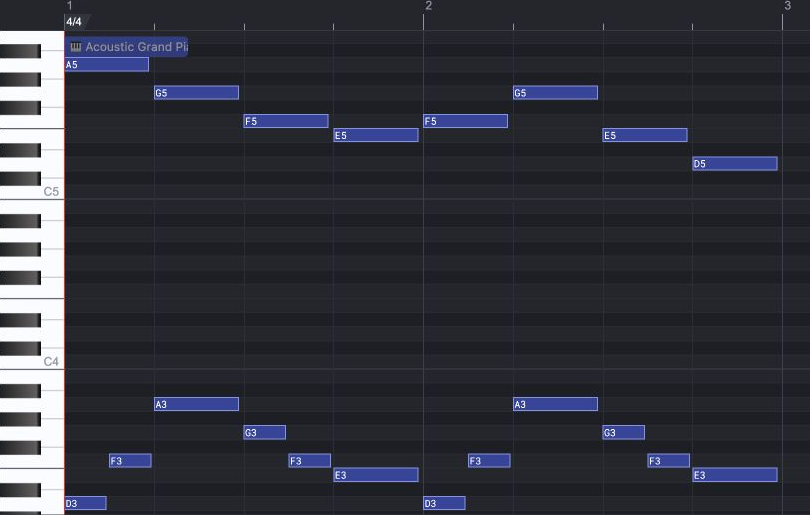This screenshot has width=810, height=515.
Task: Select F3 note right after D3 in bar 1
Action: click(130, 461)
